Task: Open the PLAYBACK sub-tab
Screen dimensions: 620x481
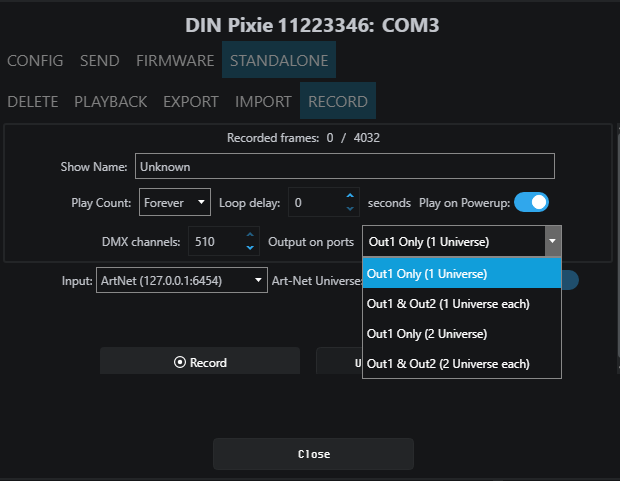Action: (111, 102)
